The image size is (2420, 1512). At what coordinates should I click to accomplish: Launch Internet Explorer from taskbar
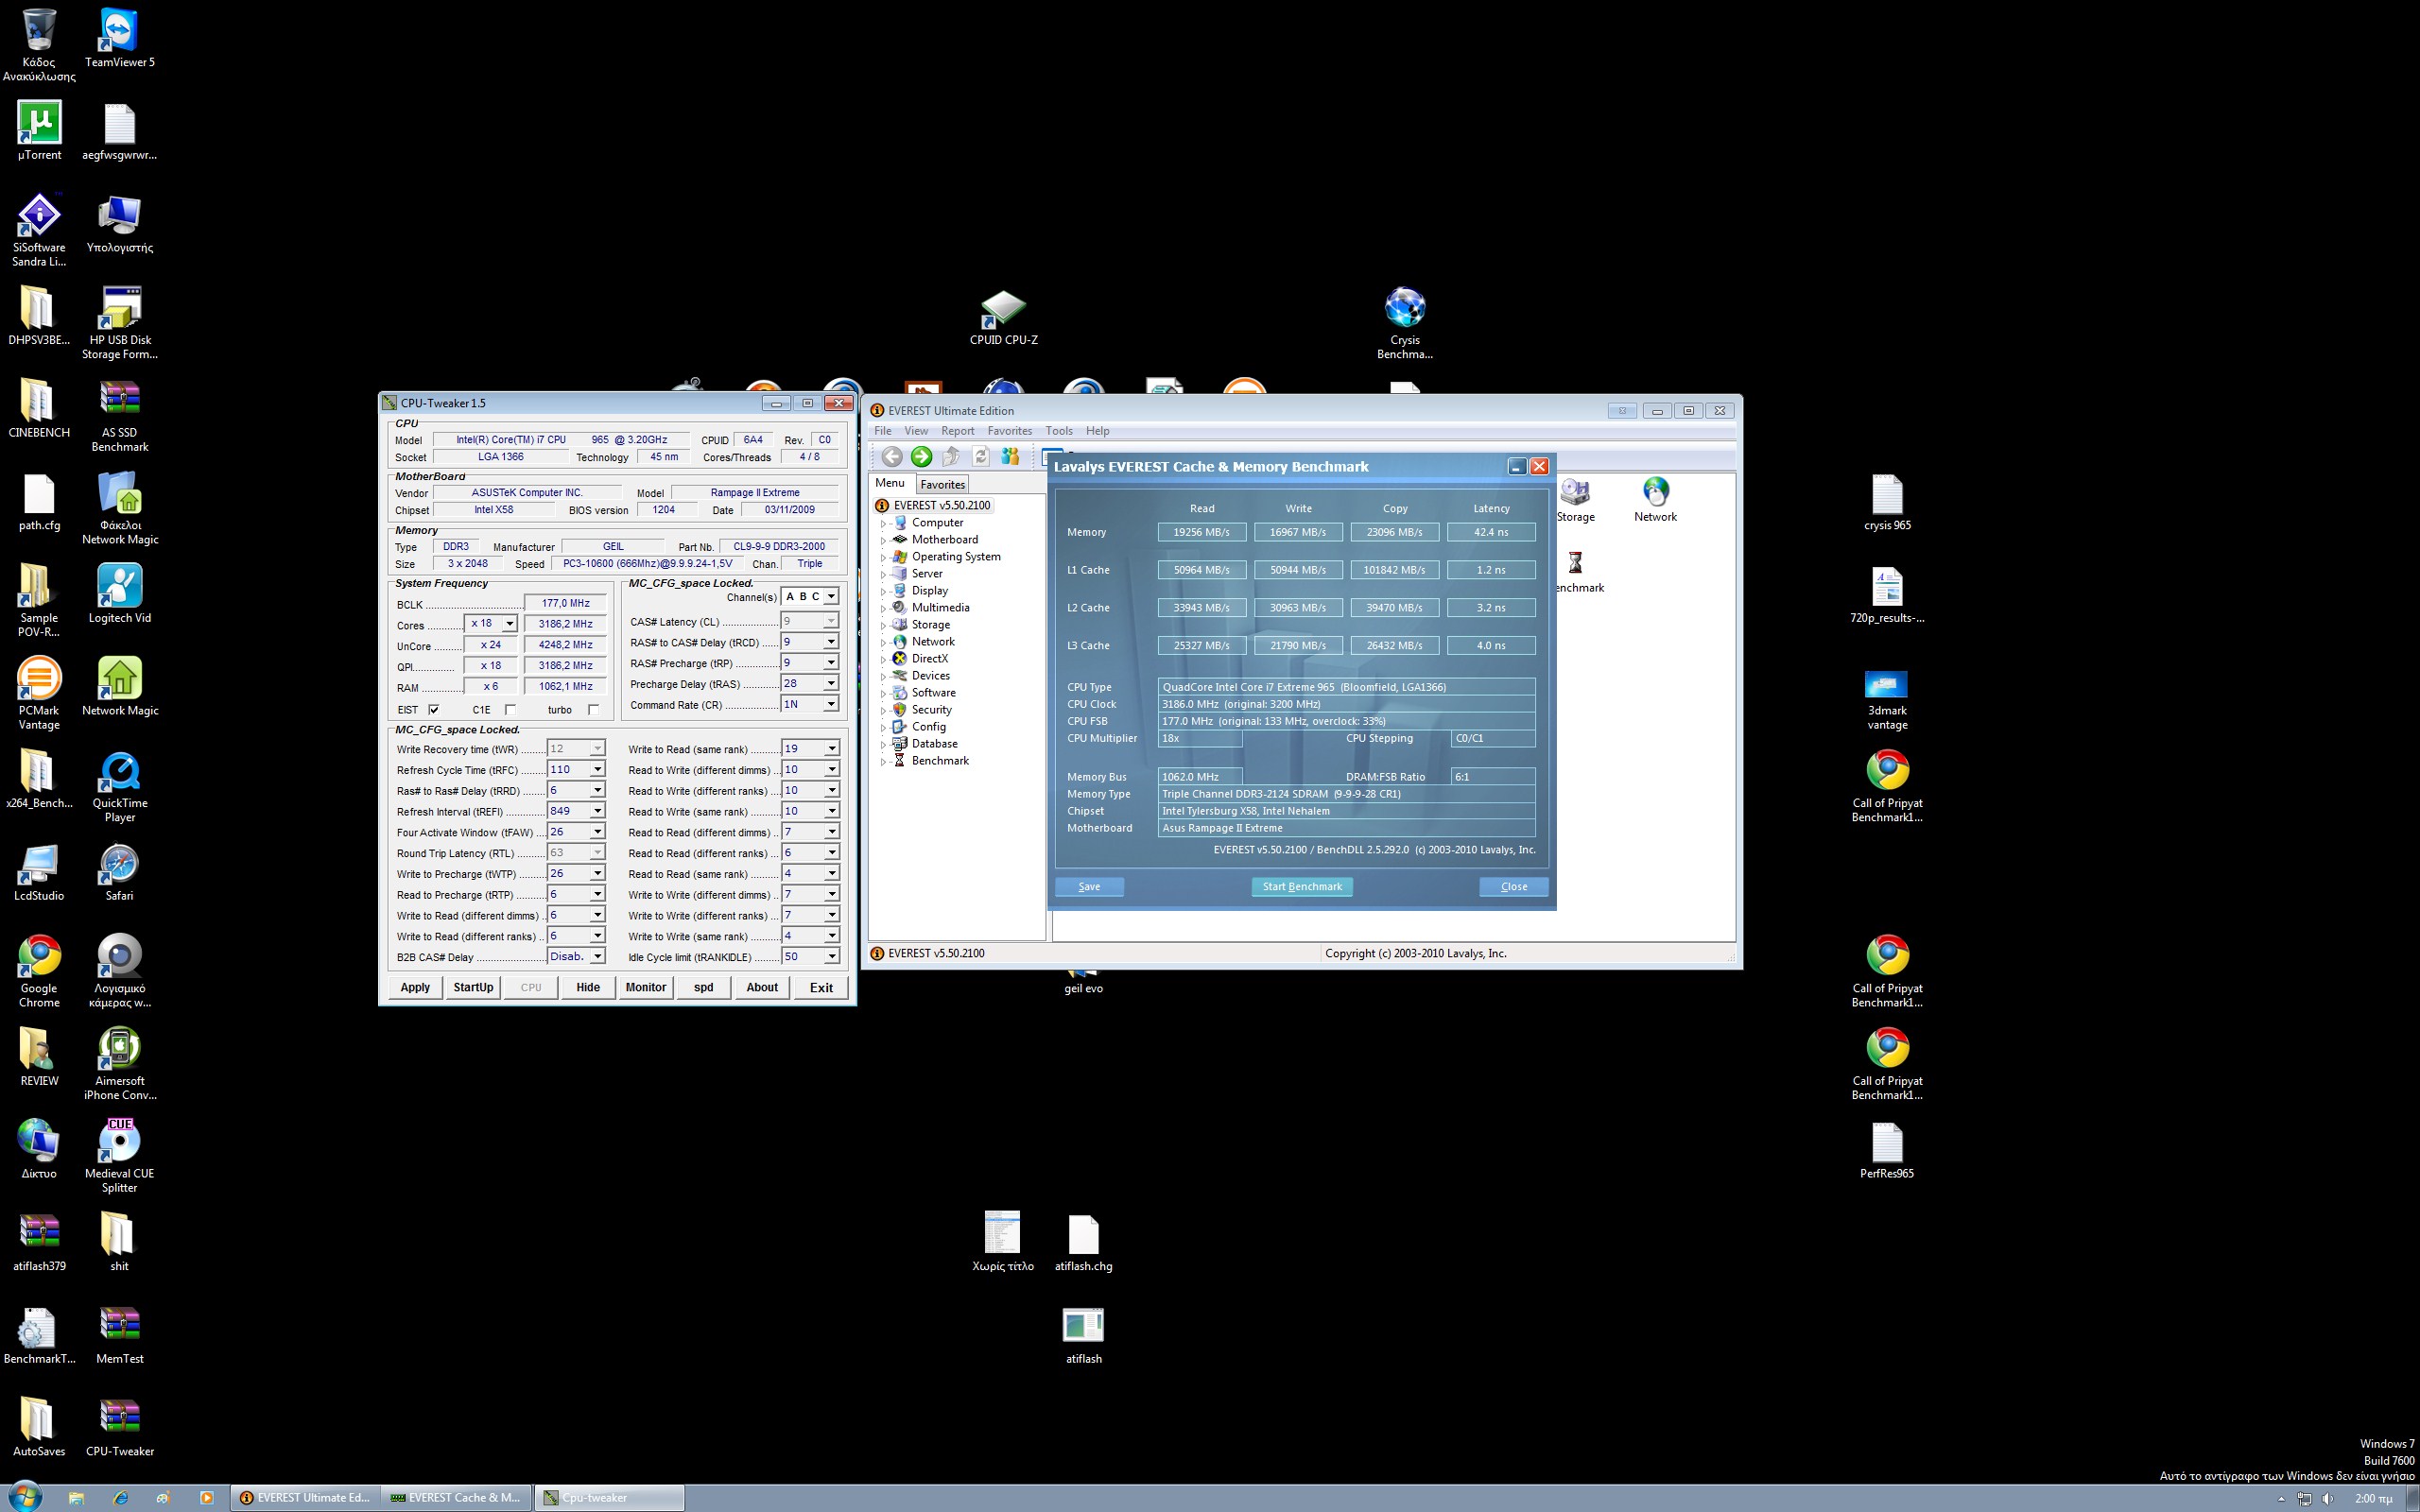coord(121,1497)
